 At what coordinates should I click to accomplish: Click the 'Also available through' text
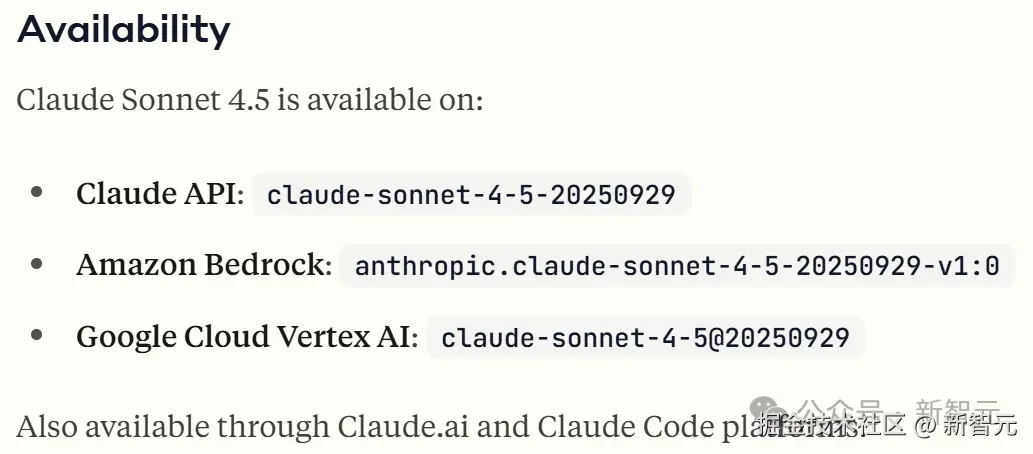click(x=174, y=427)
